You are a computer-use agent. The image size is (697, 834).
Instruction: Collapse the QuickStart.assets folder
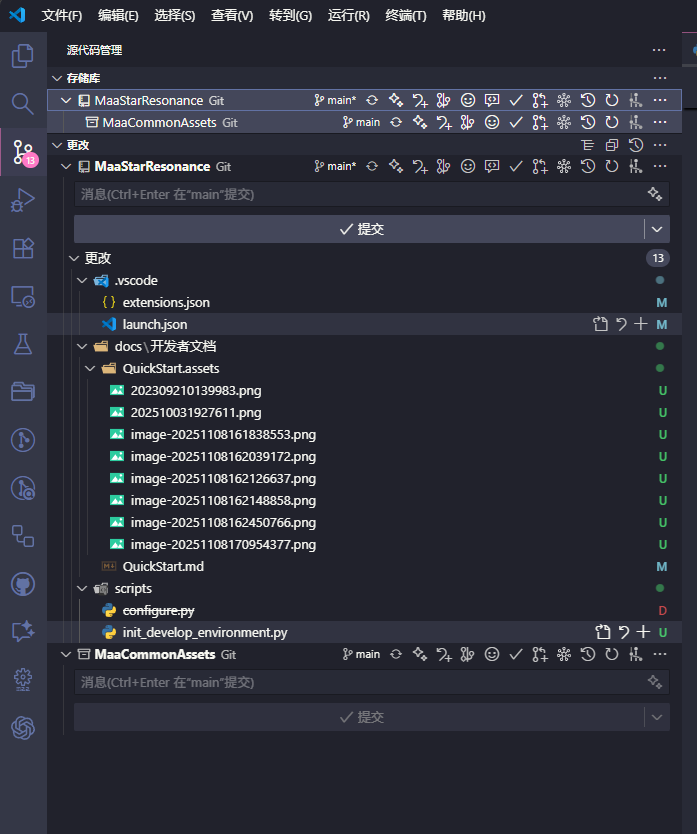pos(90,369)
